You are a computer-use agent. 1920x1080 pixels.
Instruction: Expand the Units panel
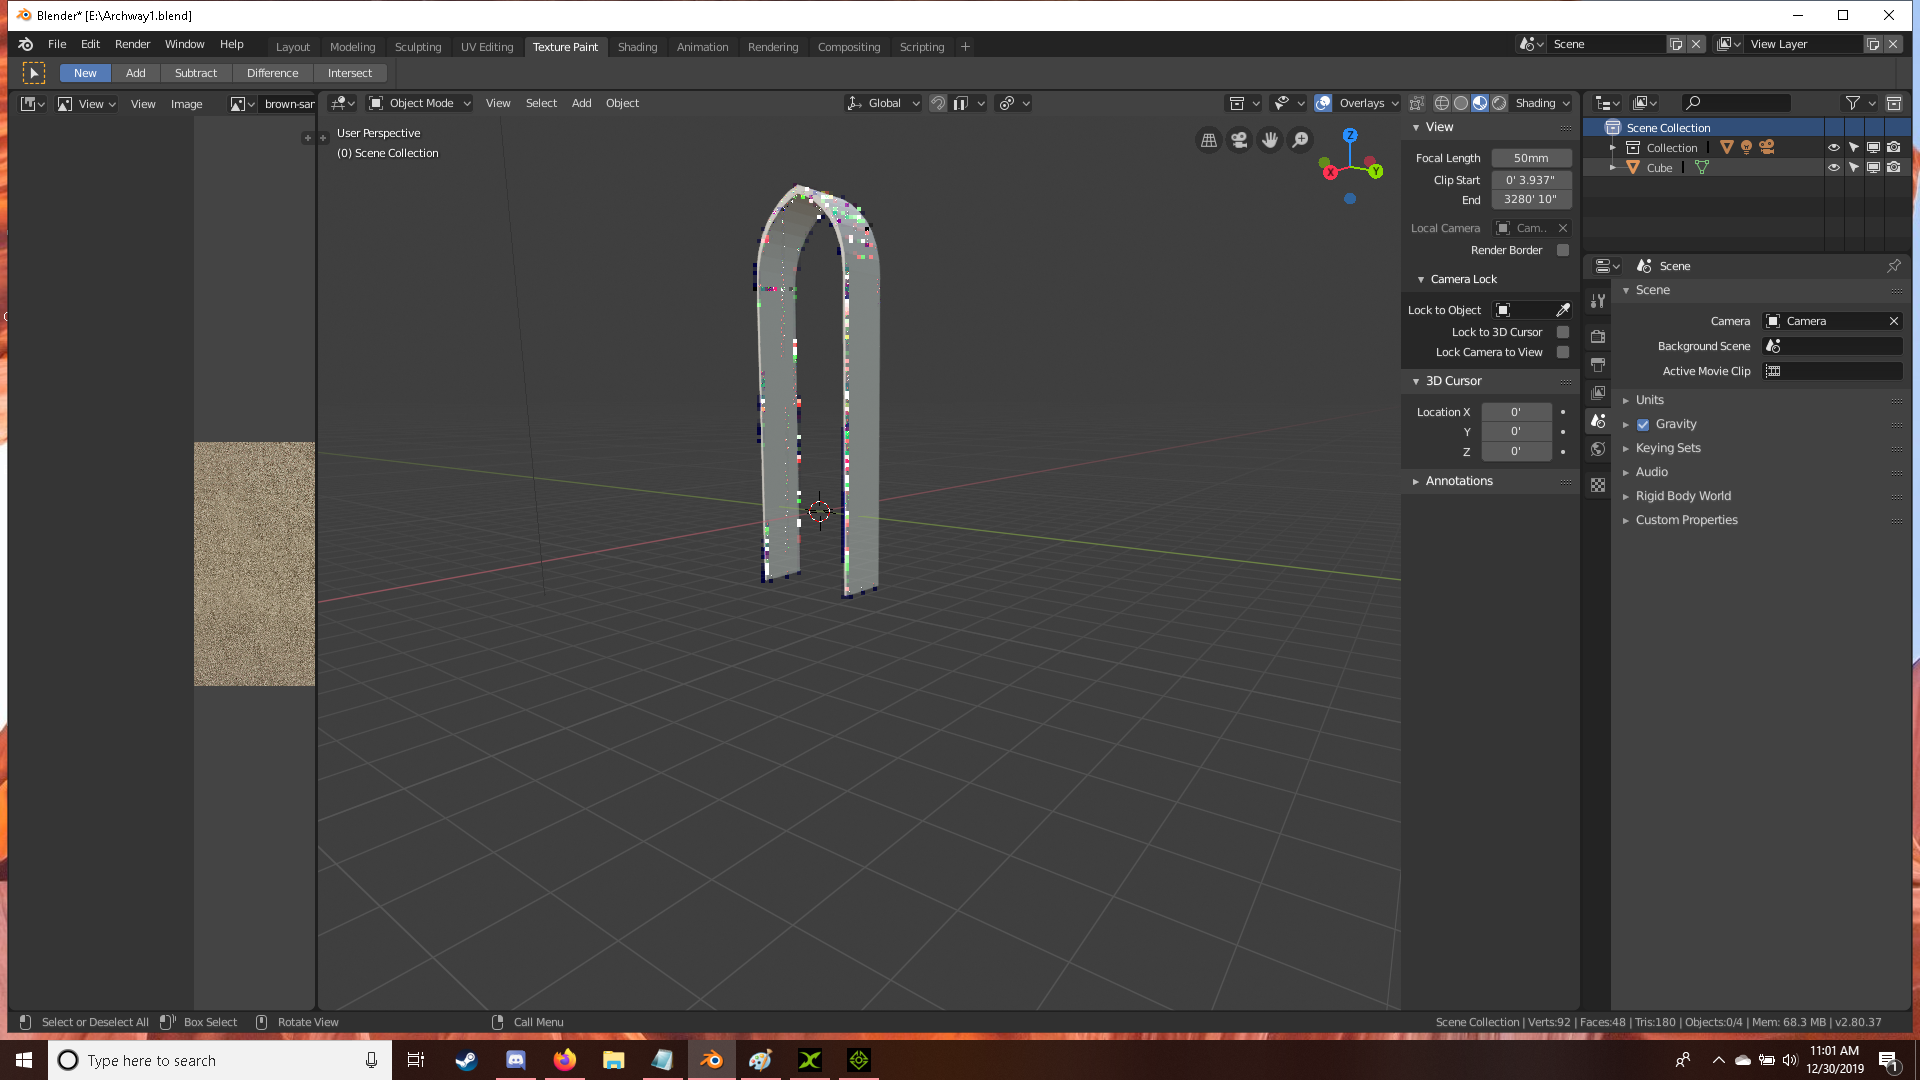(1649, 400)
